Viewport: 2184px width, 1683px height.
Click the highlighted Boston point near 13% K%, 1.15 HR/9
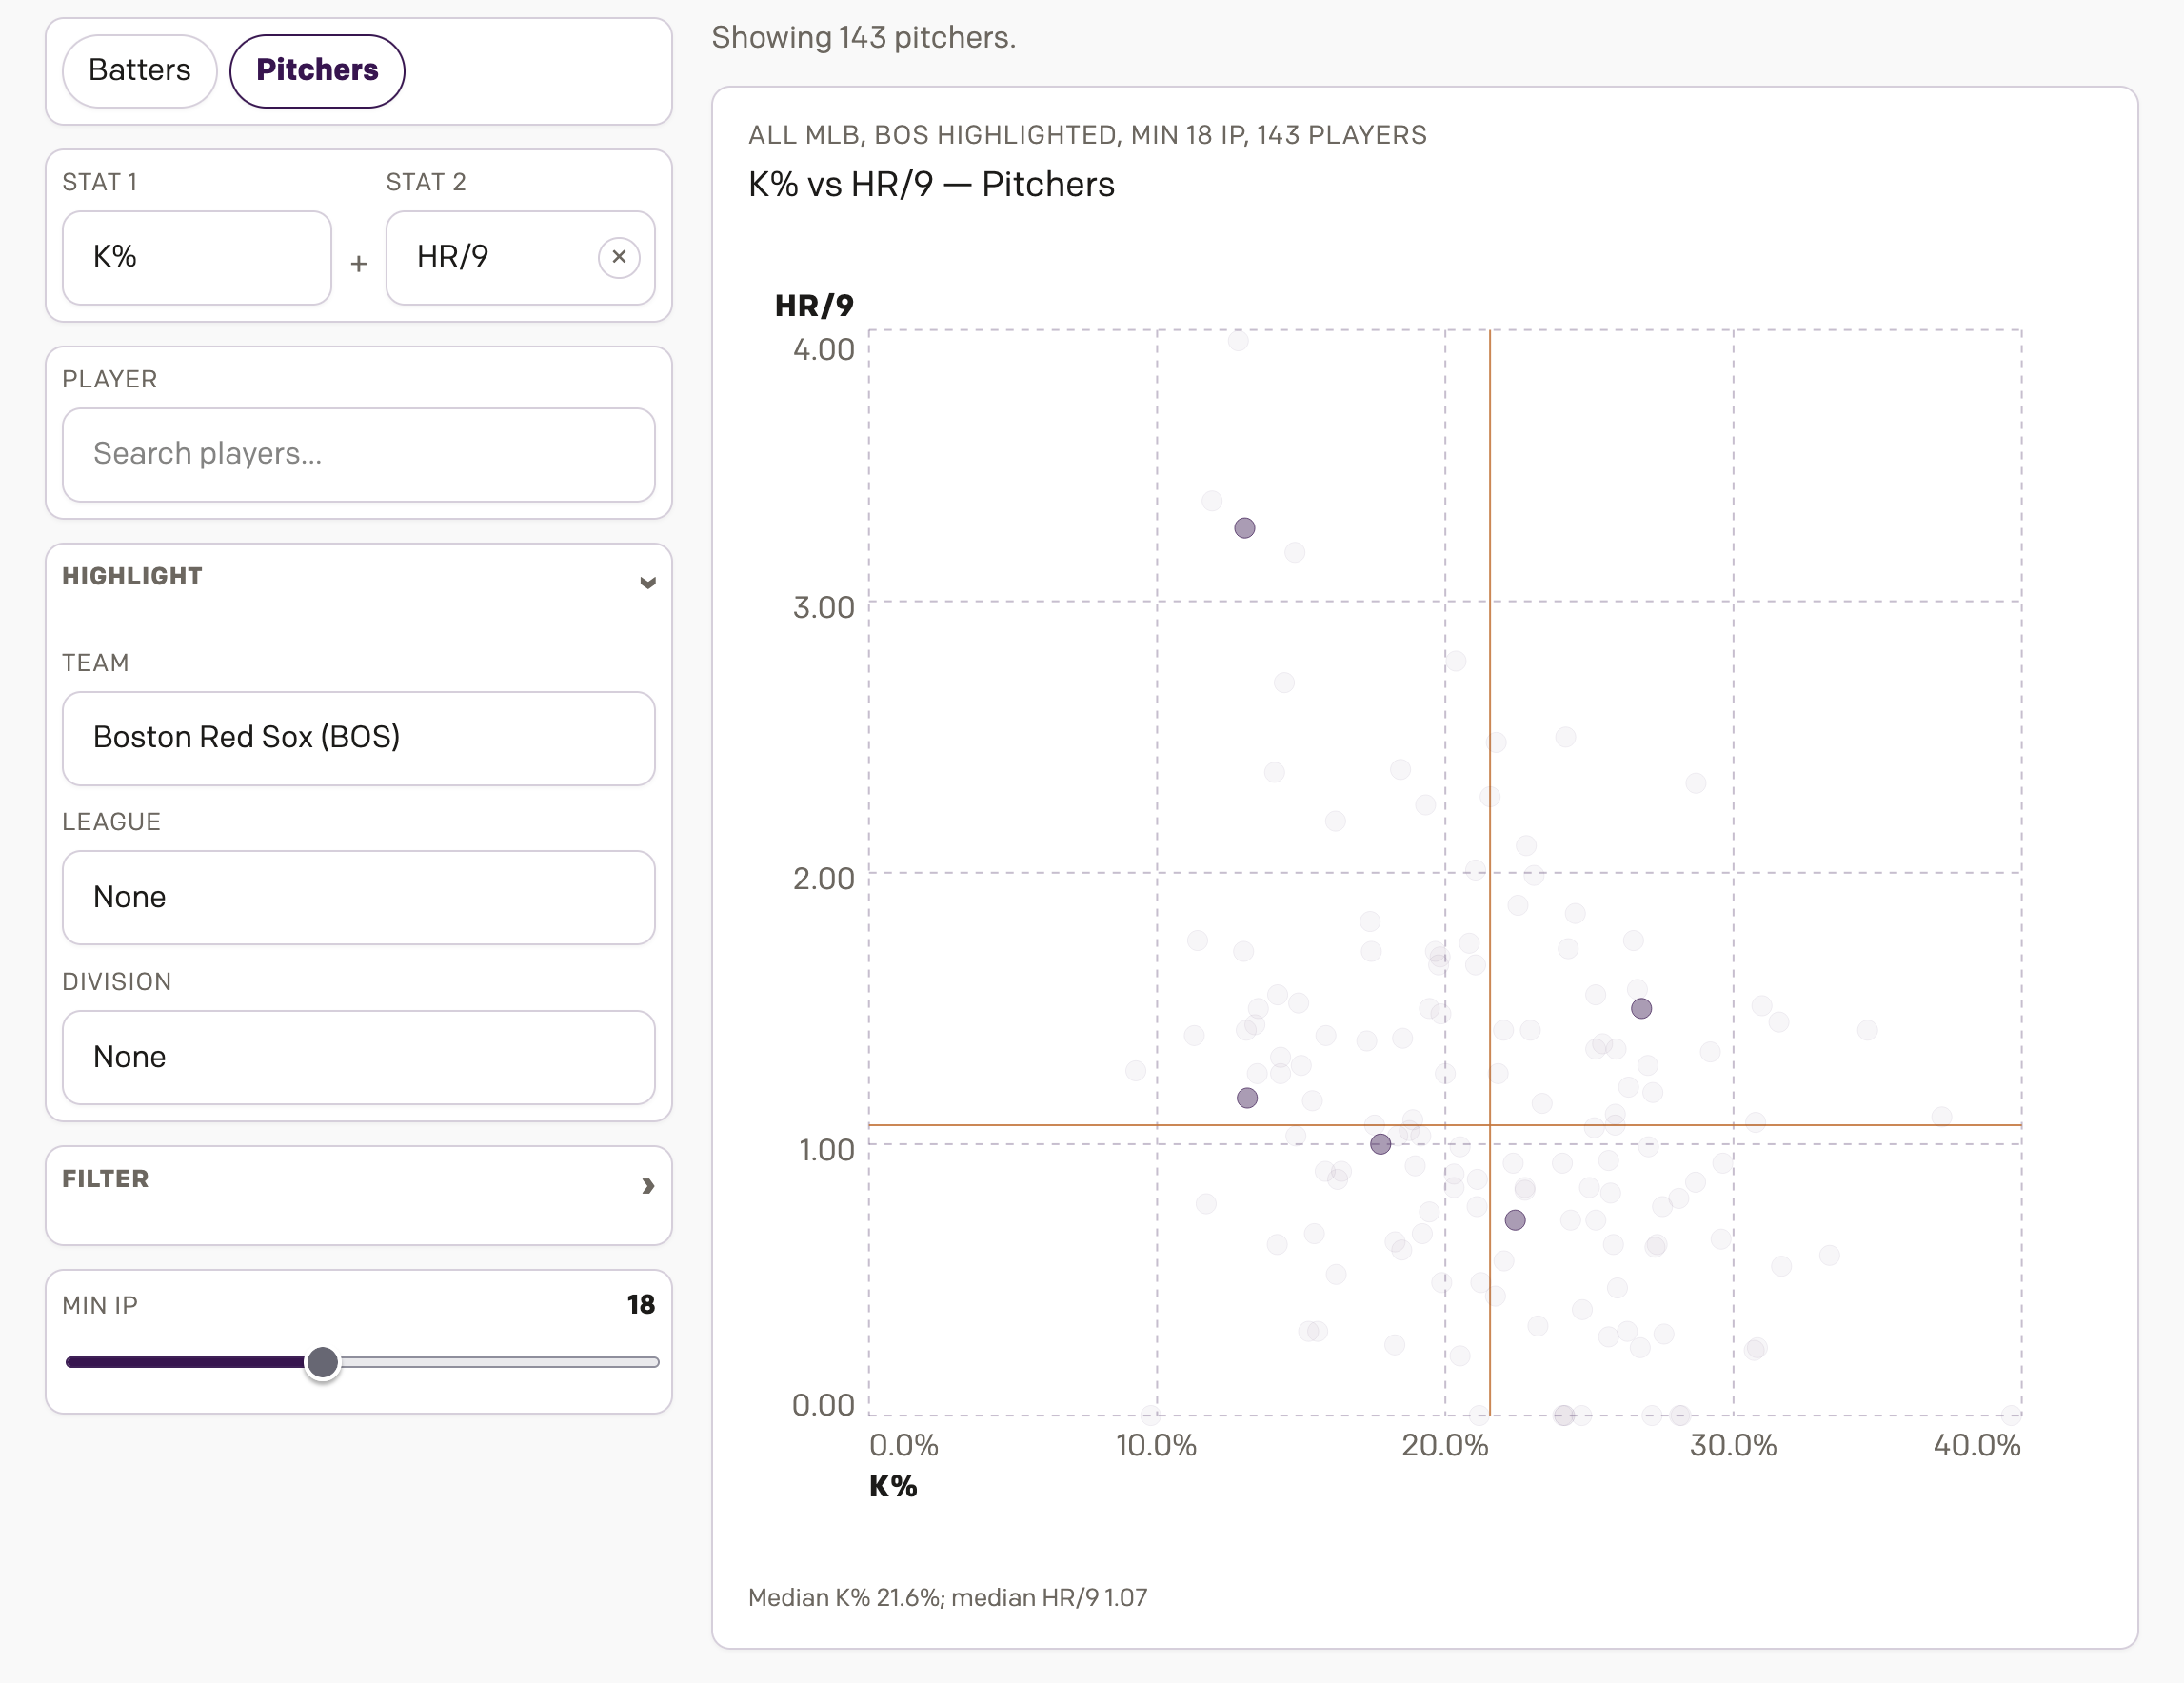point(1247,1098)
